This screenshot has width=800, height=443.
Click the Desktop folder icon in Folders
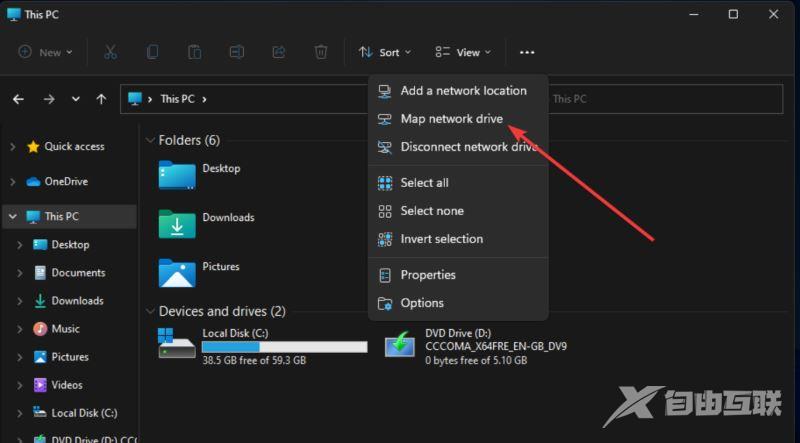tap(177, 175)
